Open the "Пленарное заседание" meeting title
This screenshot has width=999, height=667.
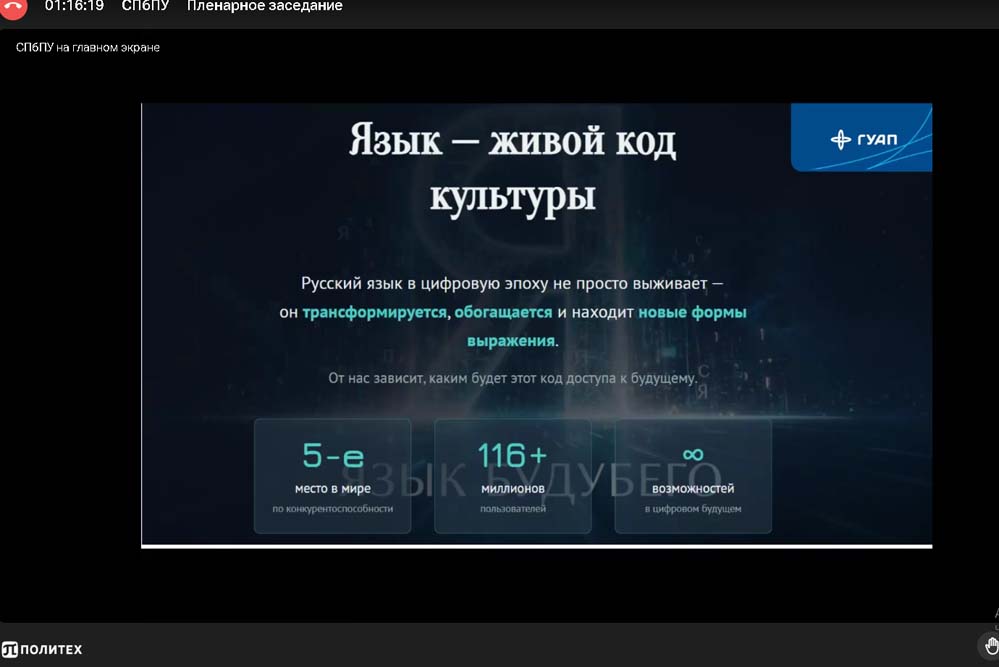tap(264, 6)
